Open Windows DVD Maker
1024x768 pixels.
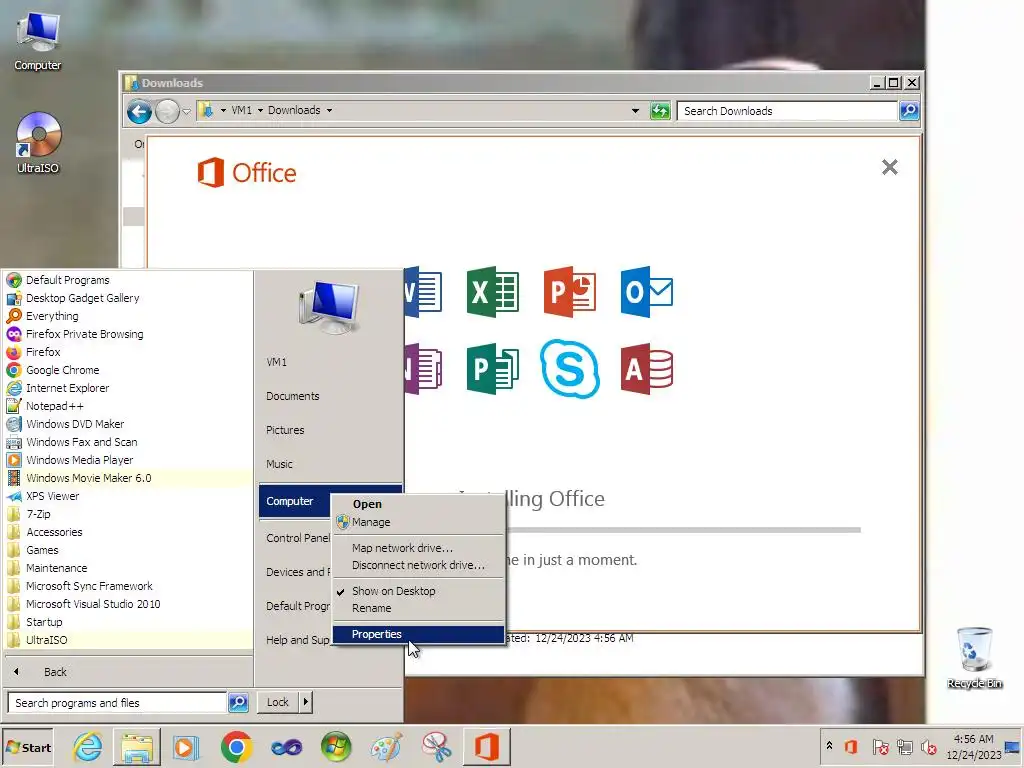74,424
